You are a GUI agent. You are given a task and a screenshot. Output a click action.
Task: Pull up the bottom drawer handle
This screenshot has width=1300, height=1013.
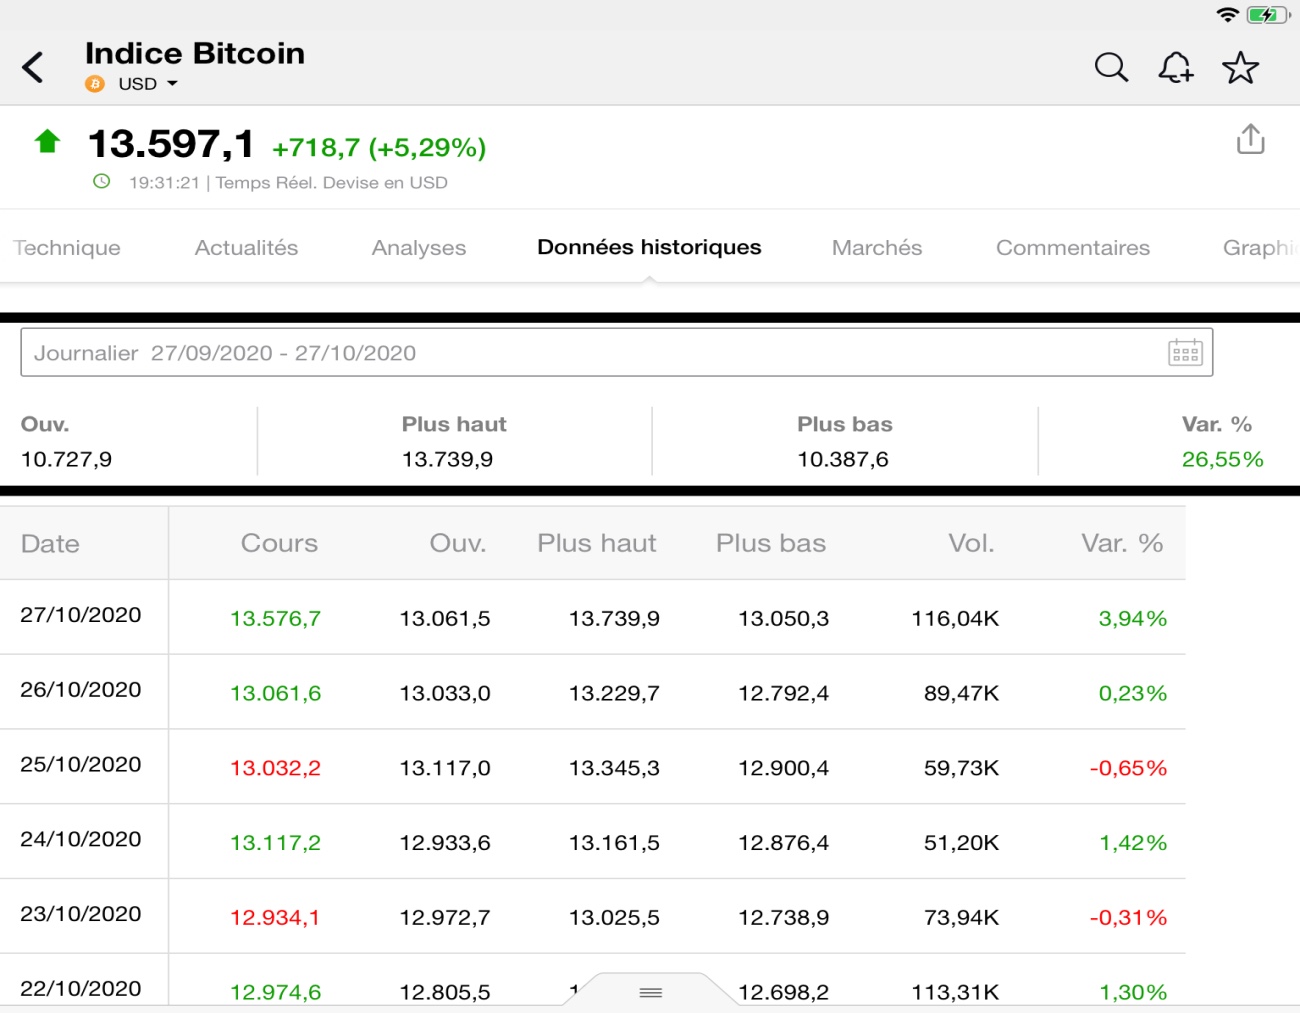[650, 992]
